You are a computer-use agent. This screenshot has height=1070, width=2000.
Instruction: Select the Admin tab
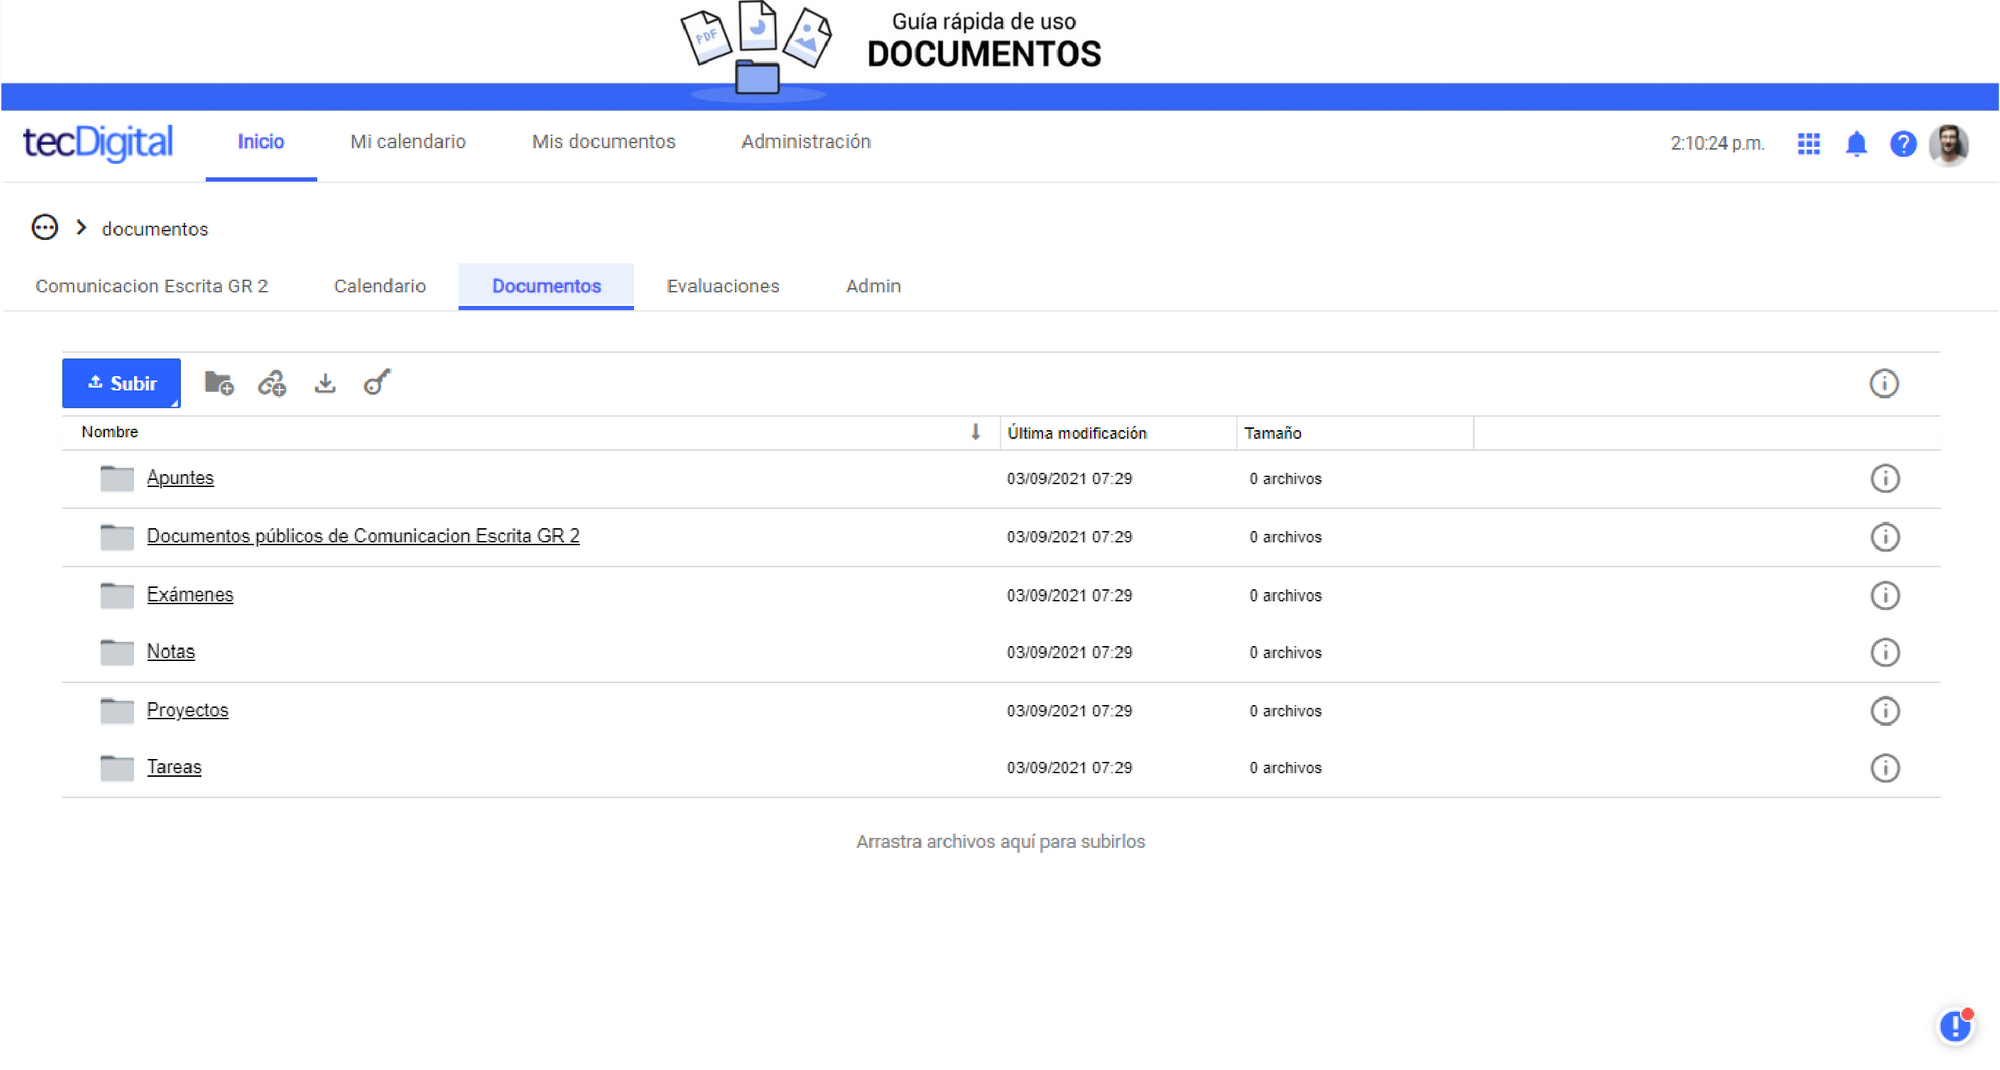point(872,286)
